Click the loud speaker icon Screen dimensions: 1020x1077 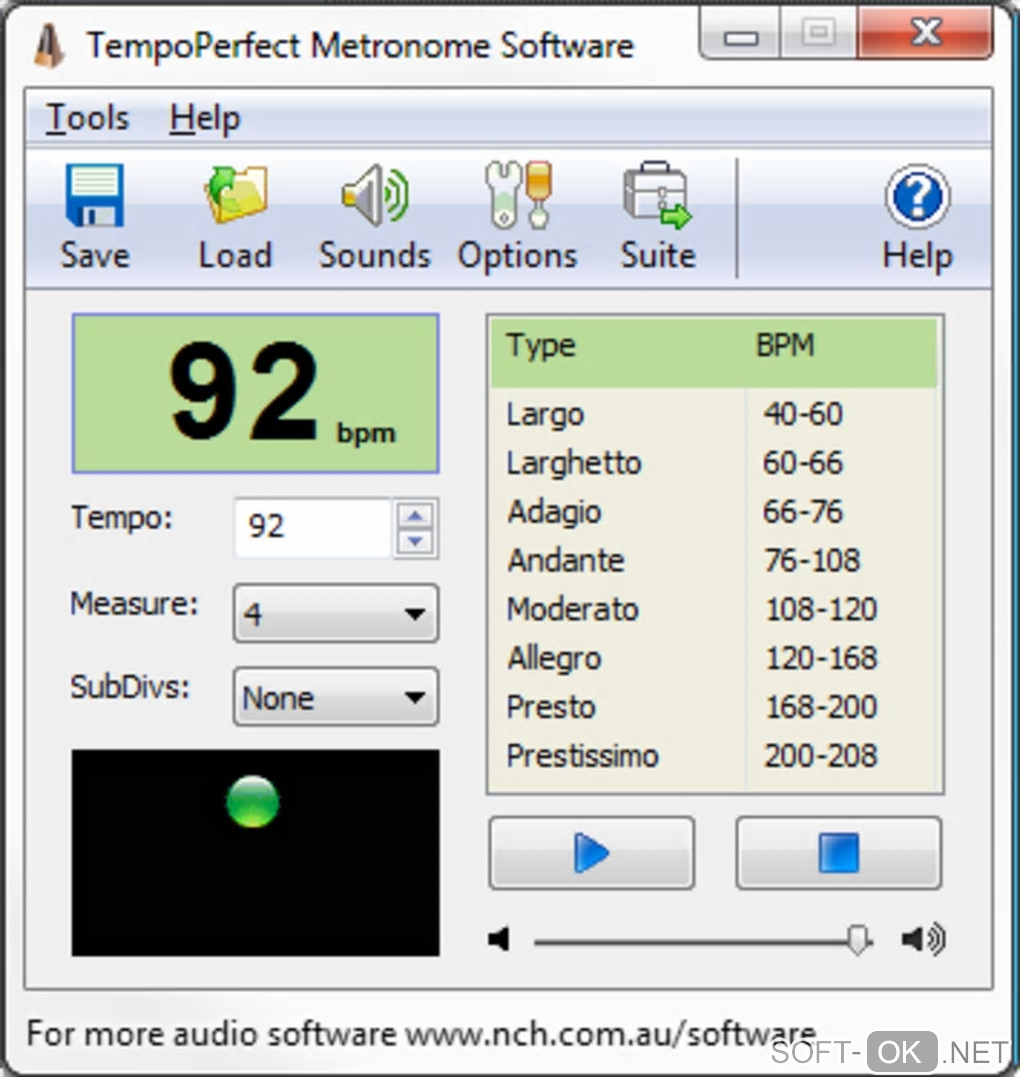click(924, 939)
